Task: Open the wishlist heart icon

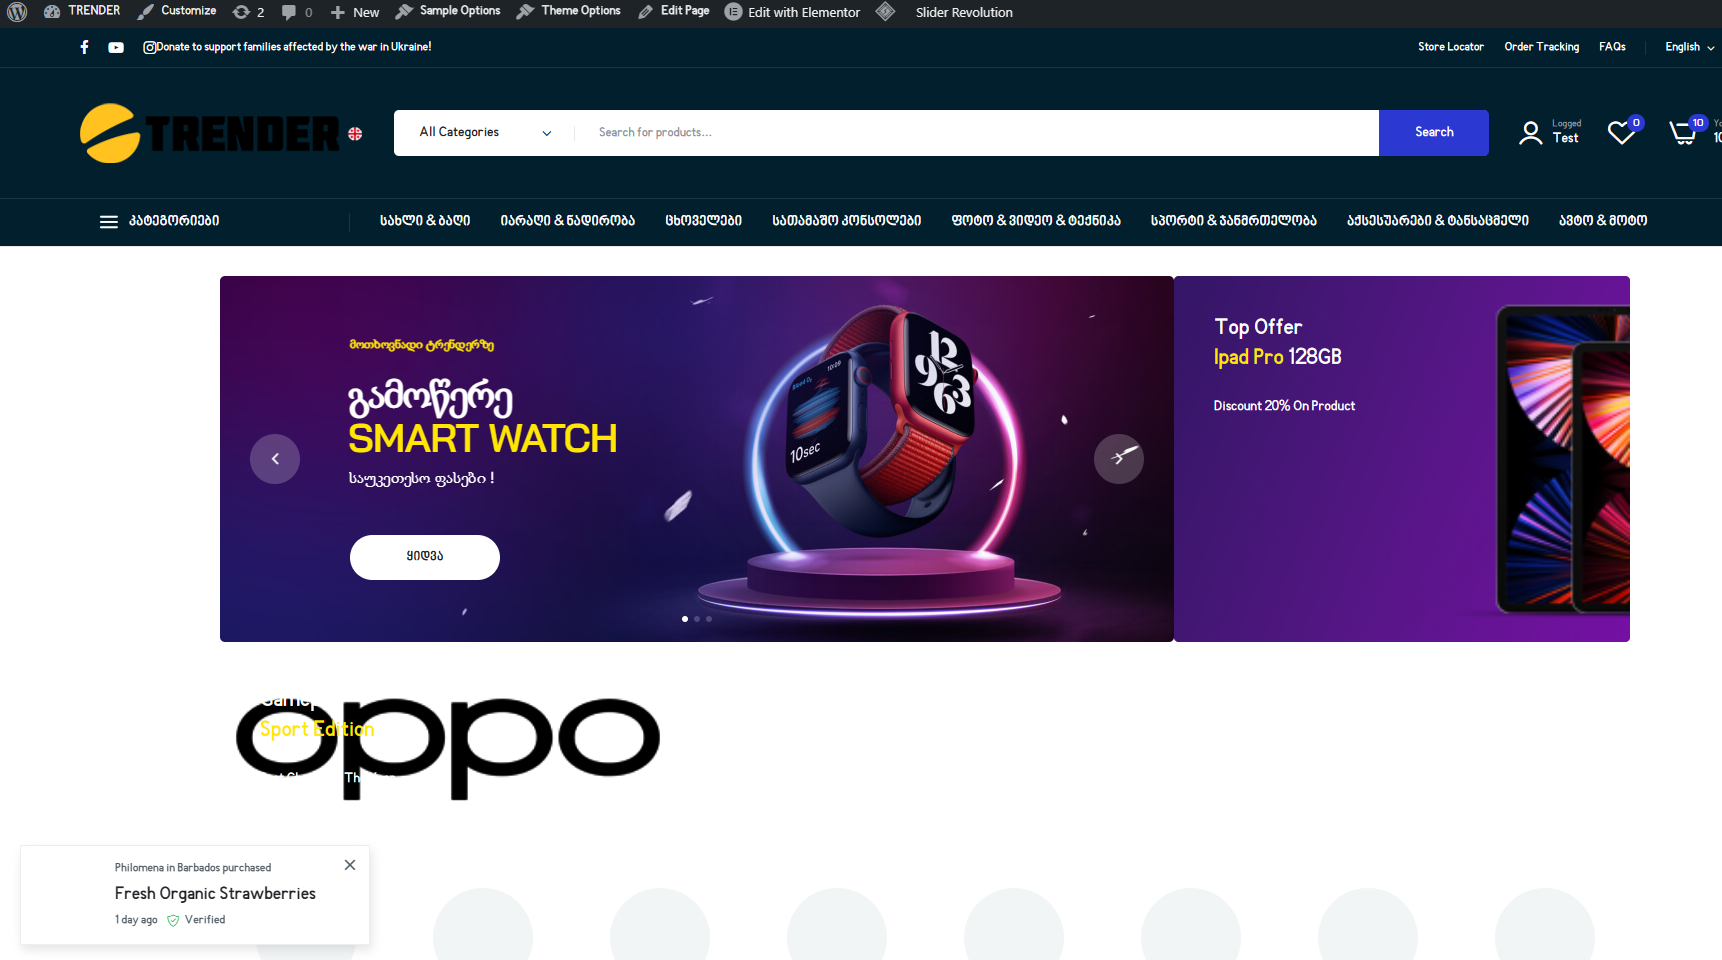Action: tap(1621, 133)
